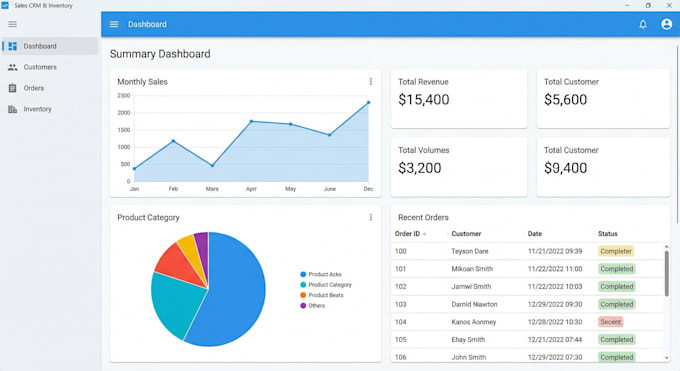Go to Customers in sidebar

[x=50, y=67]
